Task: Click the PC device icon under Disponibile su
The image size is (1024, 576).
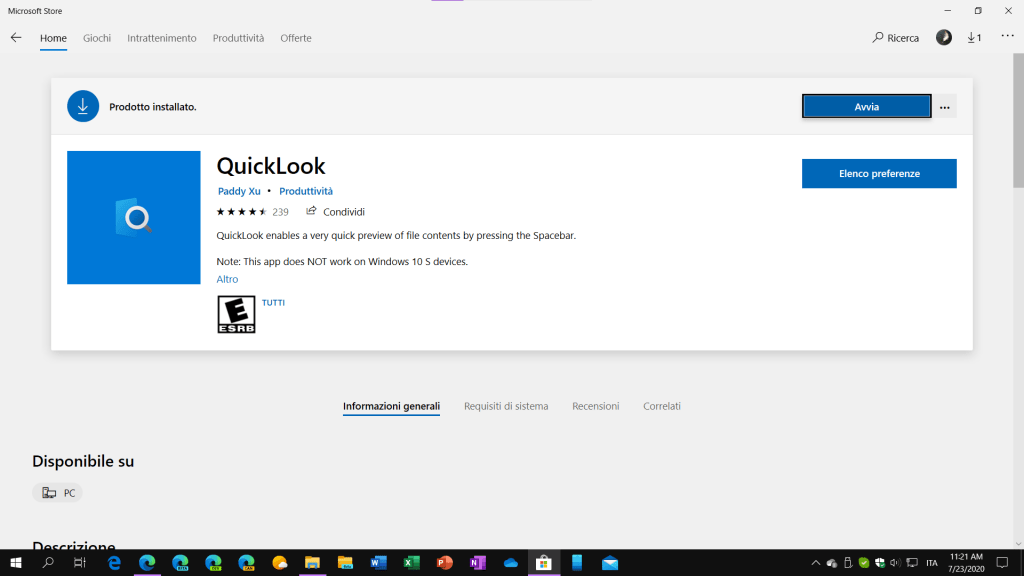Action: tap(50, 493)
